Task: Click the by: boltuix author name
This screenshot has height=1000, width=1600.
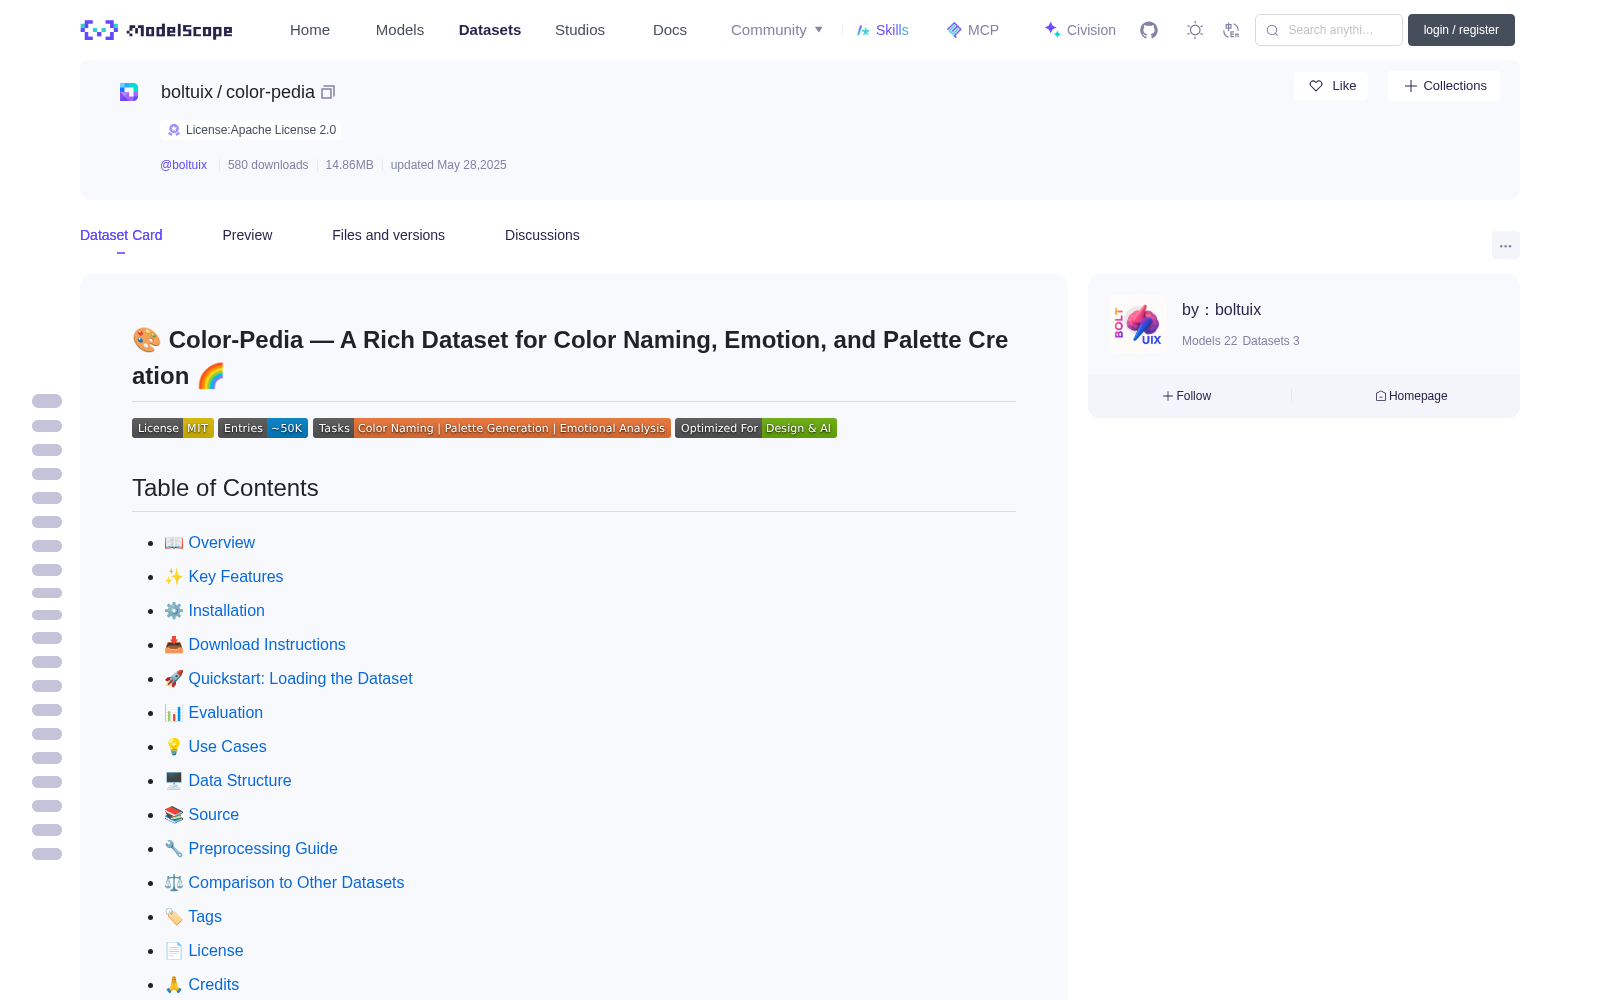Action: click(x=1221, y=310)
